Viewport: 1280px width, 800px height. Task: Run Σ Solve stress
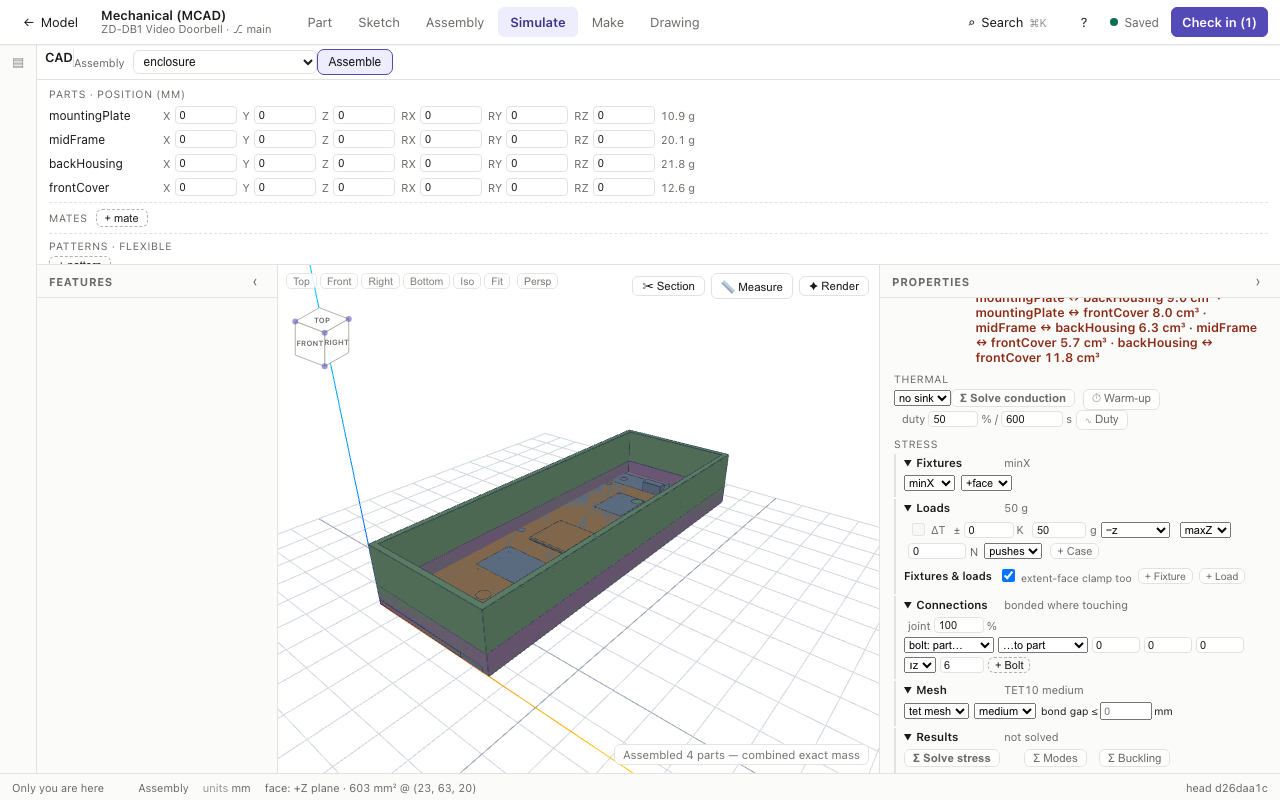(952, 758)
